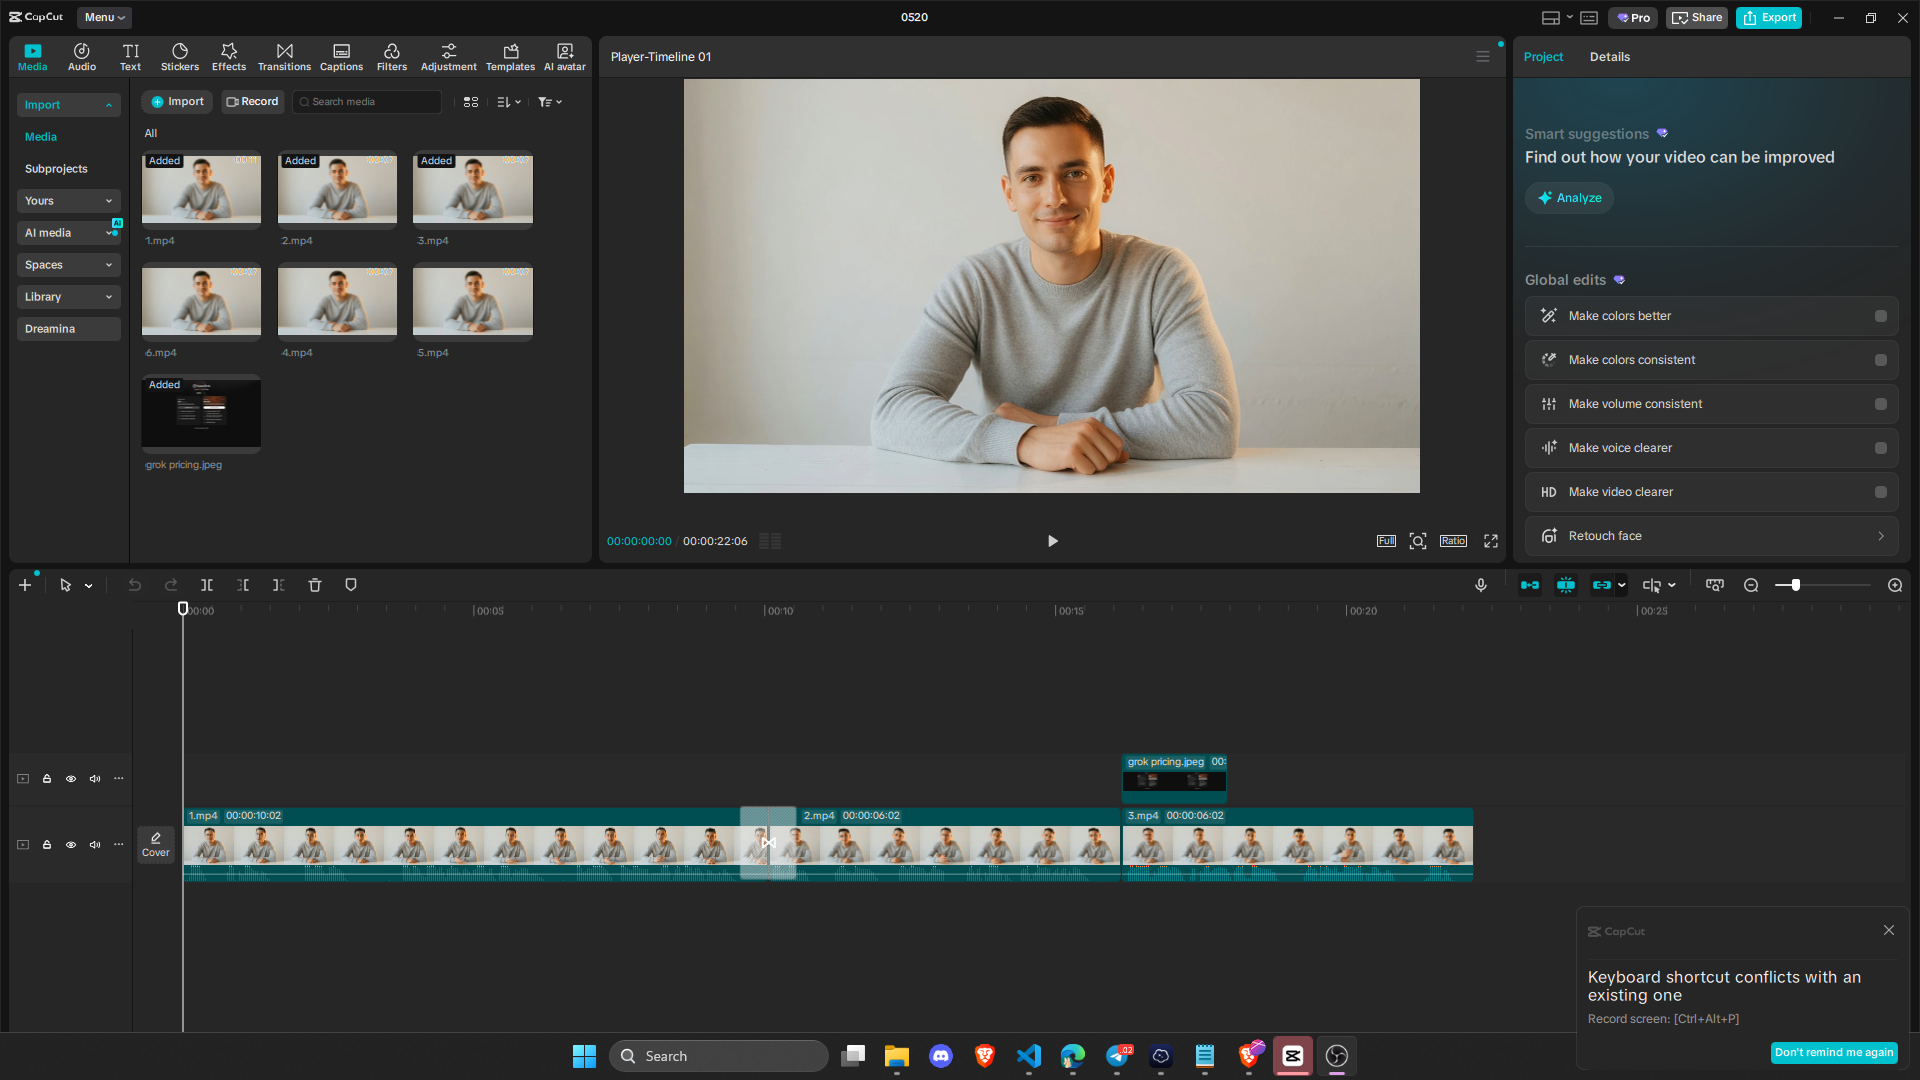Click the microphone voiceover record icon
This screenshot has height=1080, width=1920.
[1481, 585]
